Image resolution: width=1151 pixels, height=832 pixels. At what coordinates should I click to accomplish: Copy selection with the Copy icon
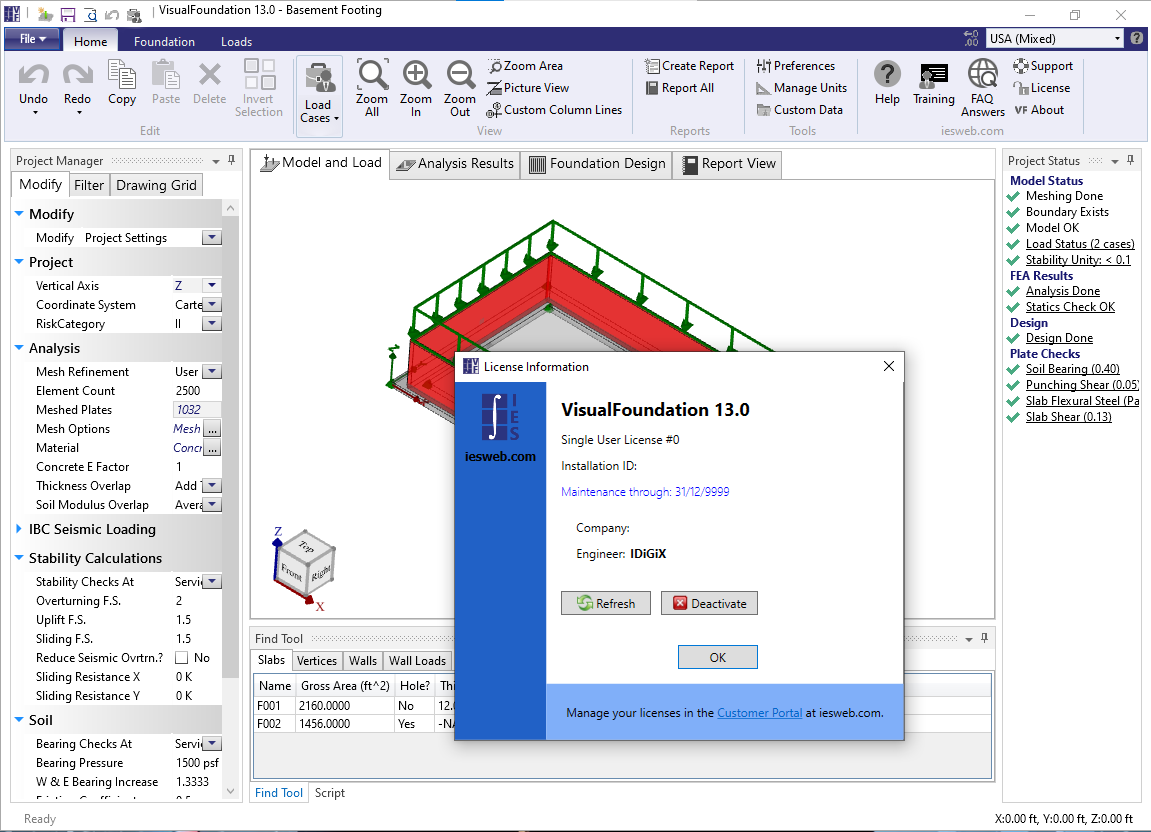tap(122, 75)
